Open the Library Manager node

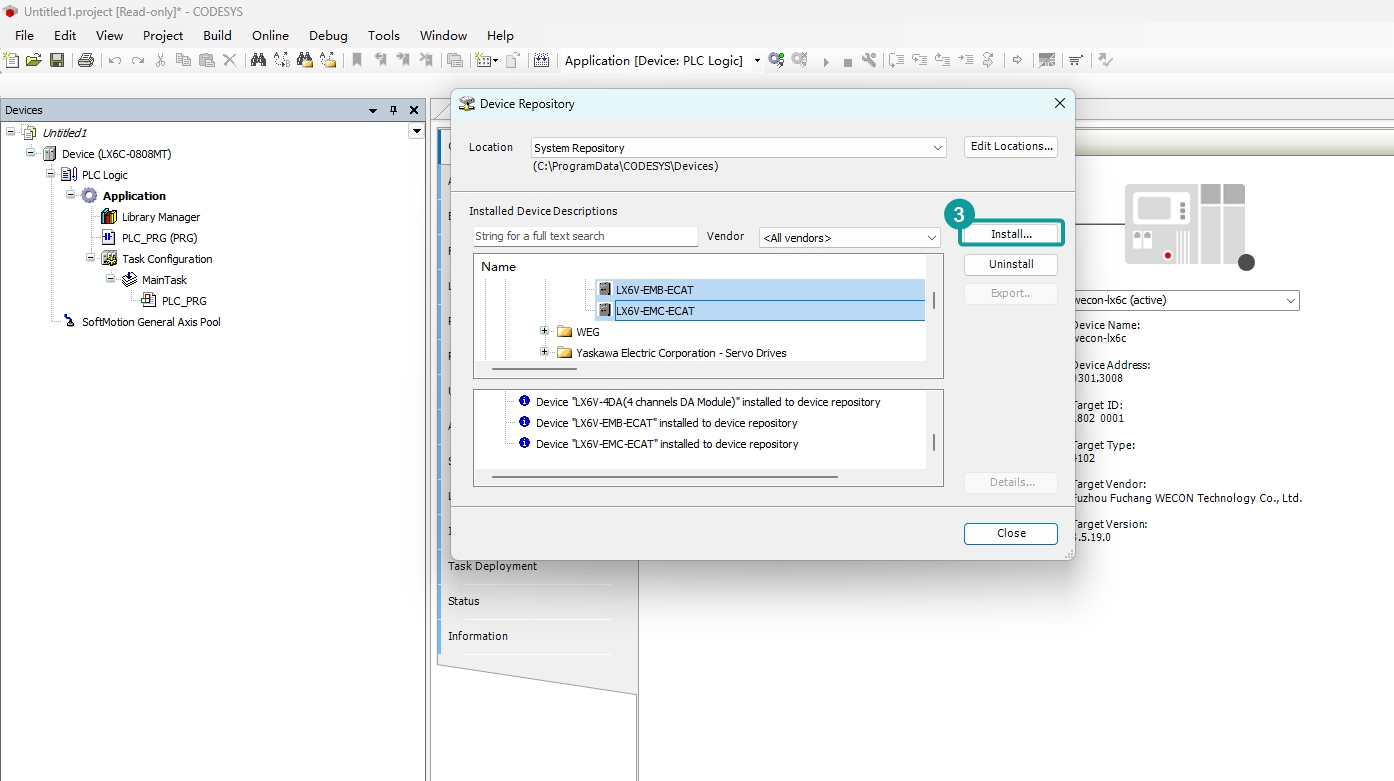(160, 217)
